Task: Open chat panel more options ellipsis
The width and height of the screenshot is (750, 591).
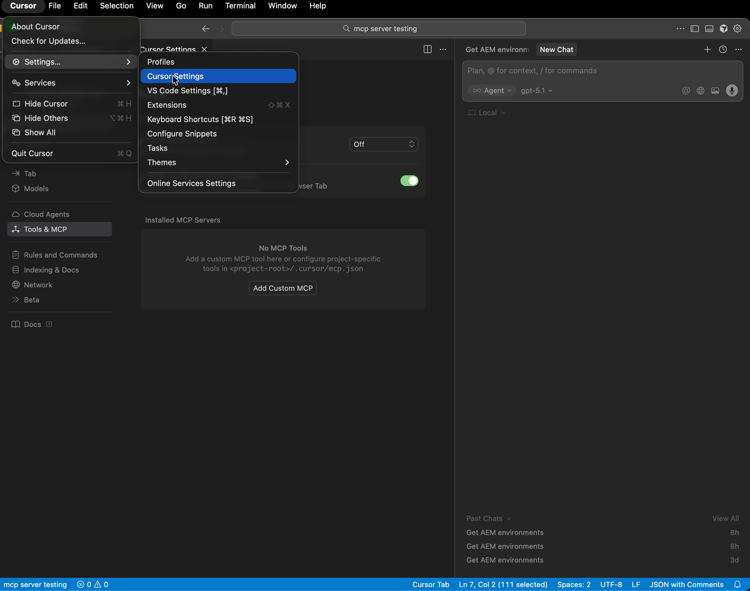Action: coord(739,49)
